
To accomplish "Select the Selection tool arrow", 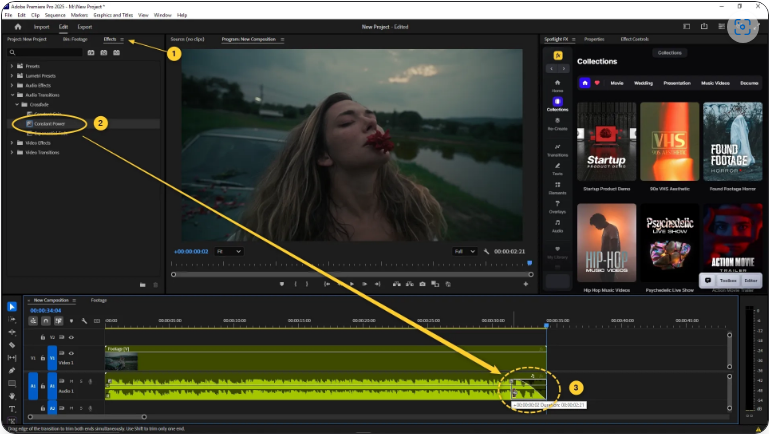I will [12, 306].
